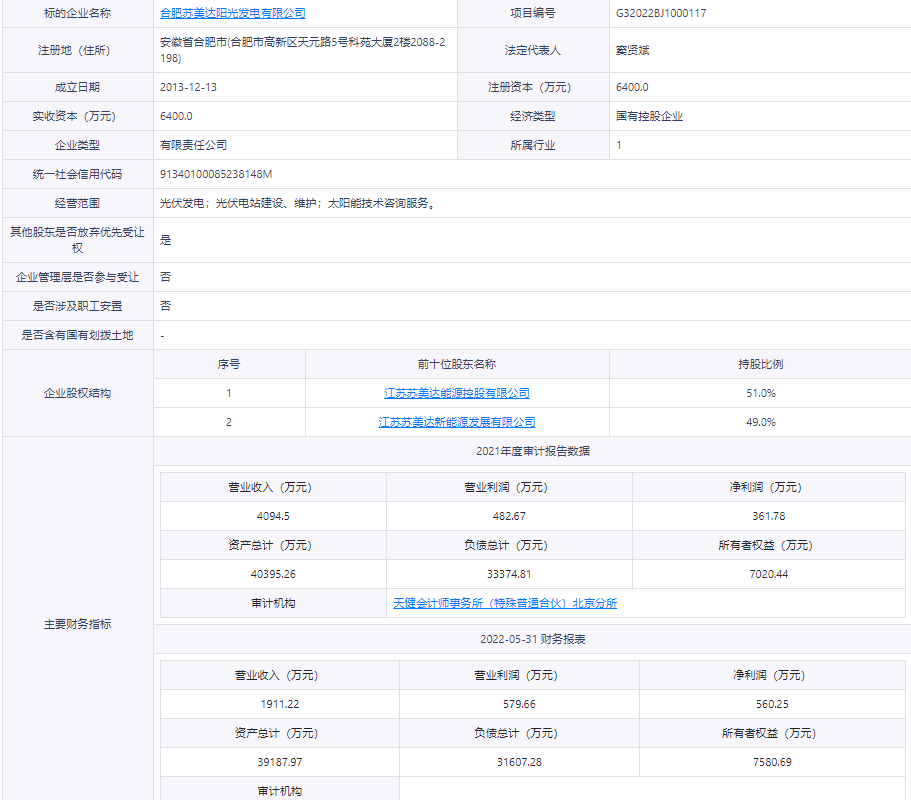Select 2022 total liabilities 31607.28
This screenshot has height=800, width=911.
pyautogui.click(x=519, y=763)
